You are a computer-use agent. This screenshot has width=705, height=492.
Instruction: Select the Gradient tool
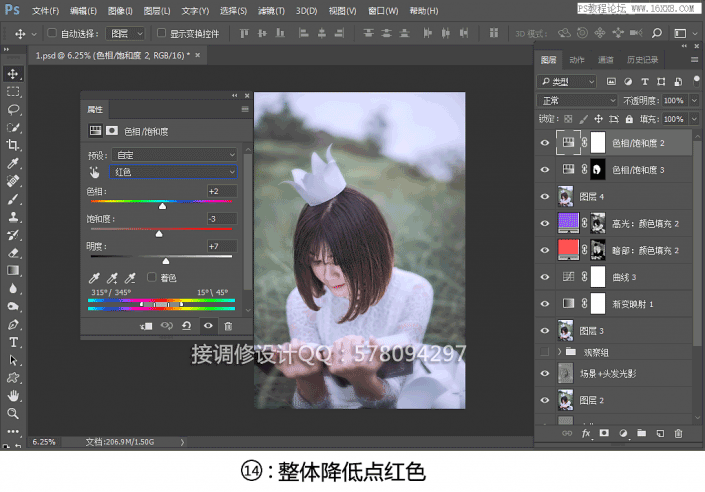pyautogui.click(x=13, y=270)
